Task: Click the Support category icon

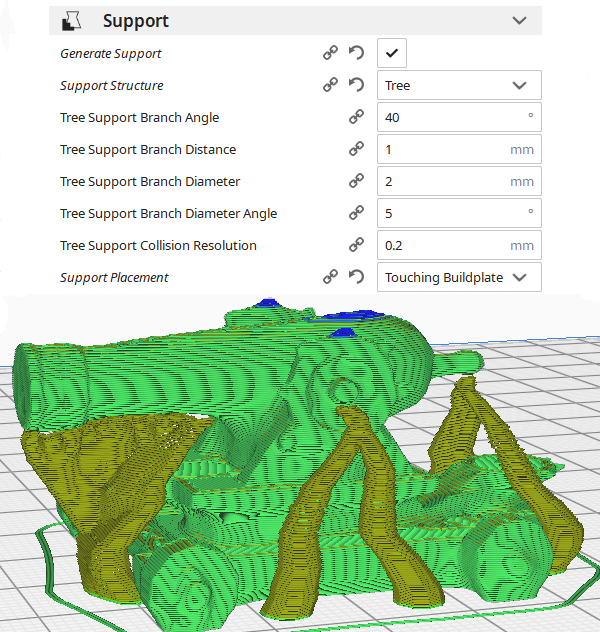Action: (x=71, y=21)
